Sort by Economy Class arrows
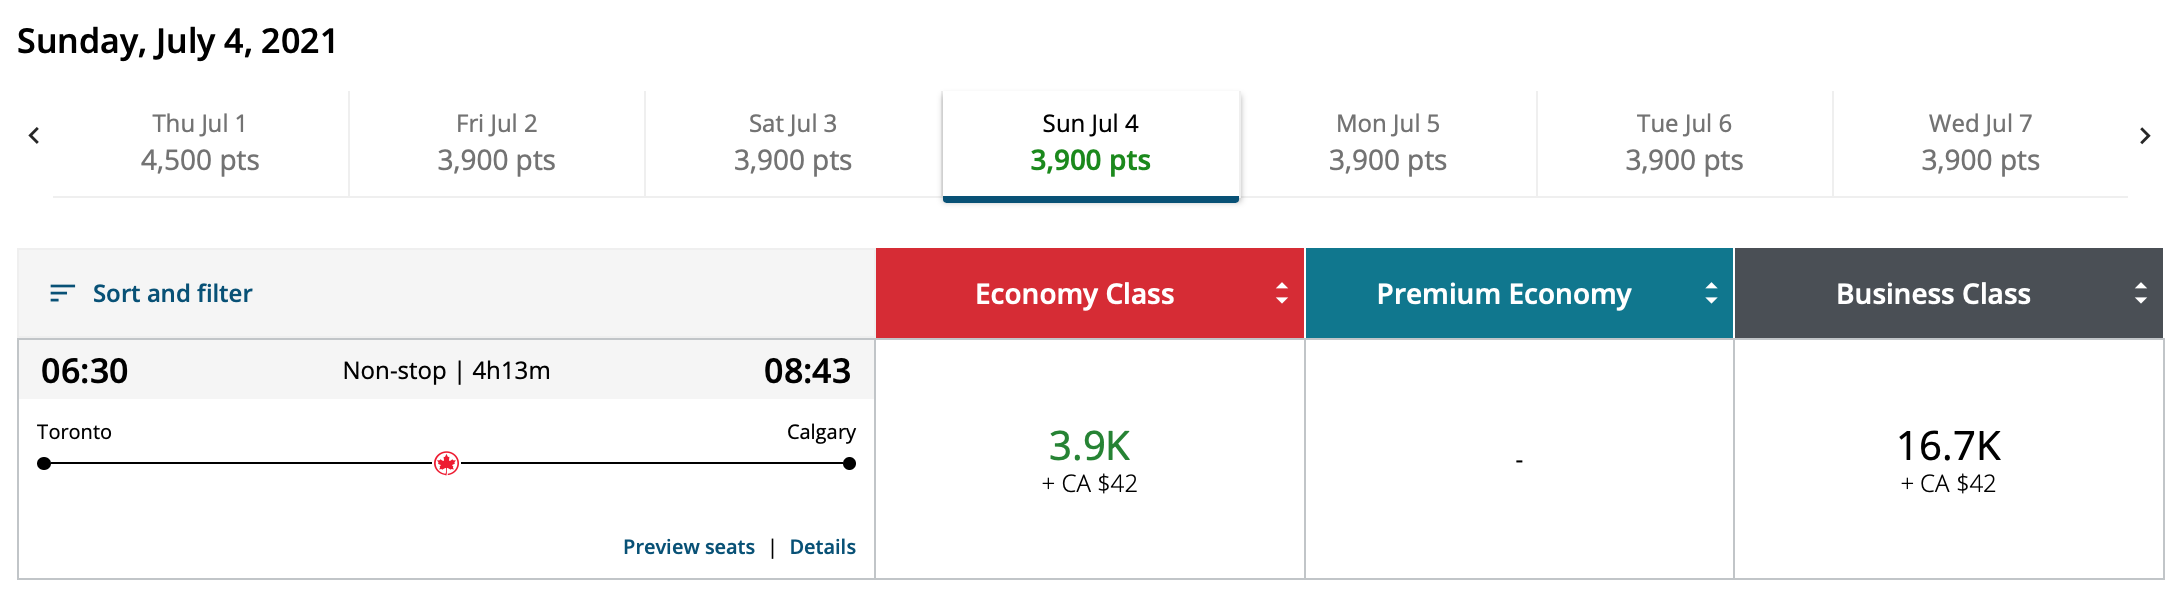This screenshot has height=592, width=2179. click(x=1281, y=293)
